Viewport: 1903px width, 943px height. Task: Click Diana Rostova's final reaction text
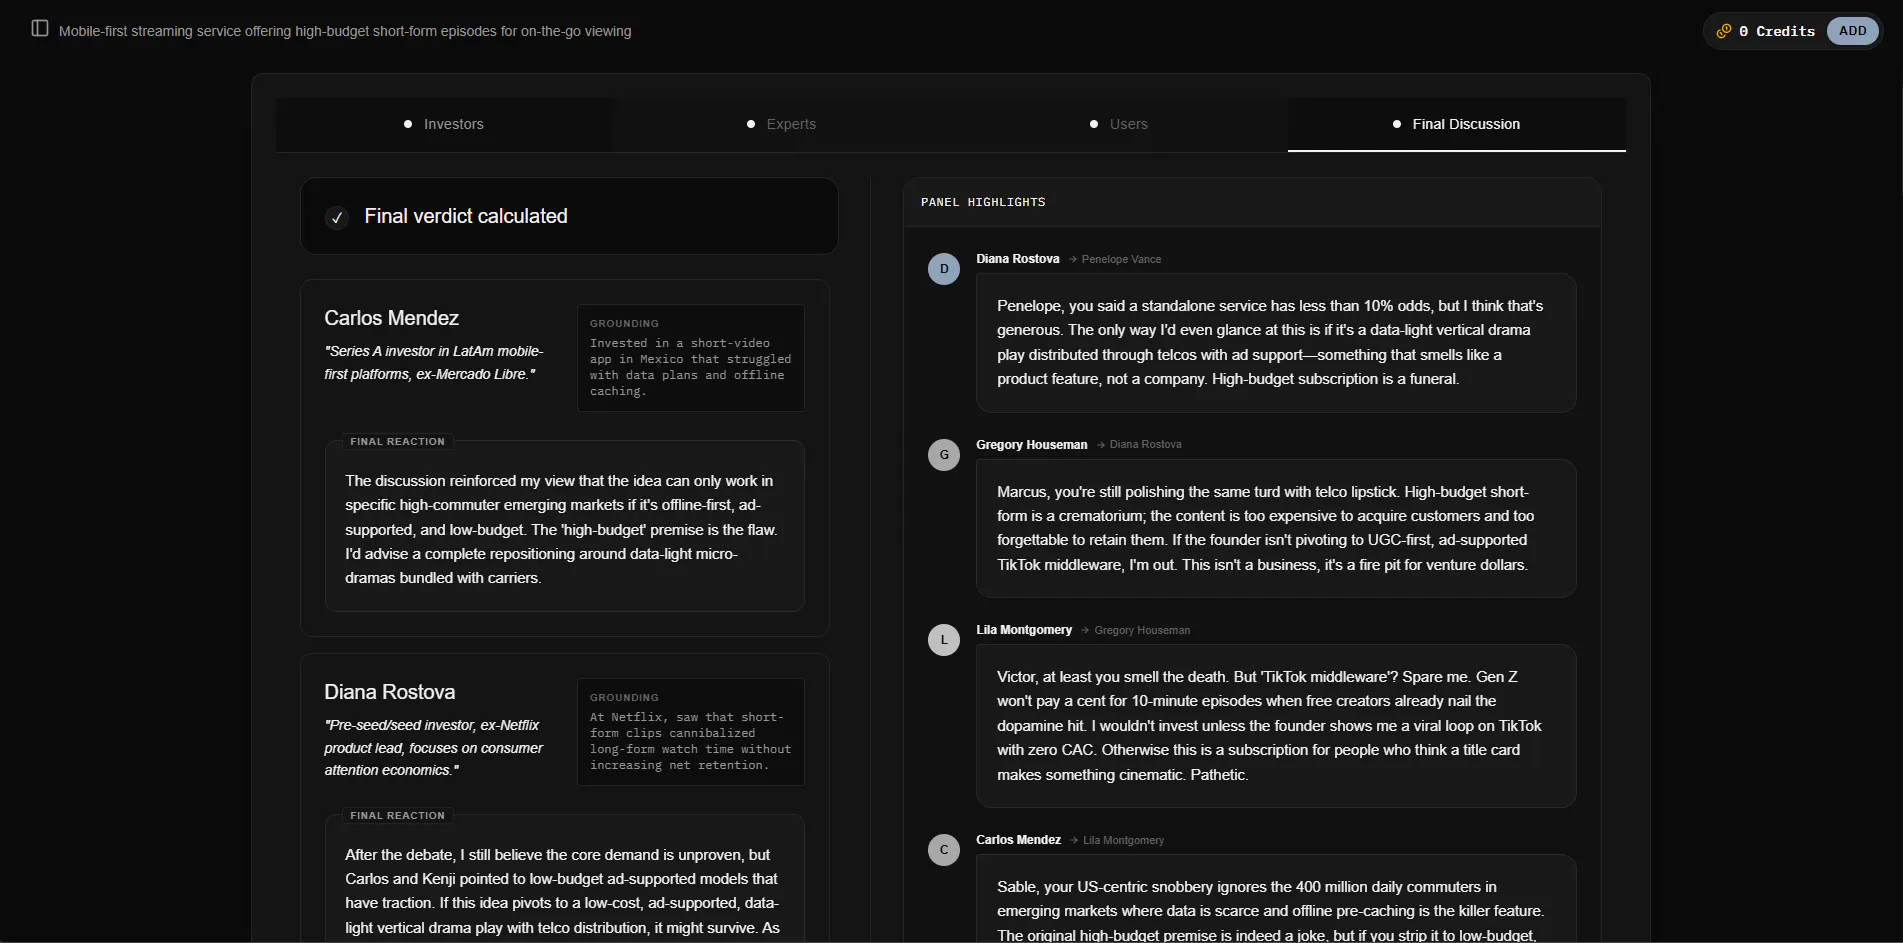click(562, 891)
